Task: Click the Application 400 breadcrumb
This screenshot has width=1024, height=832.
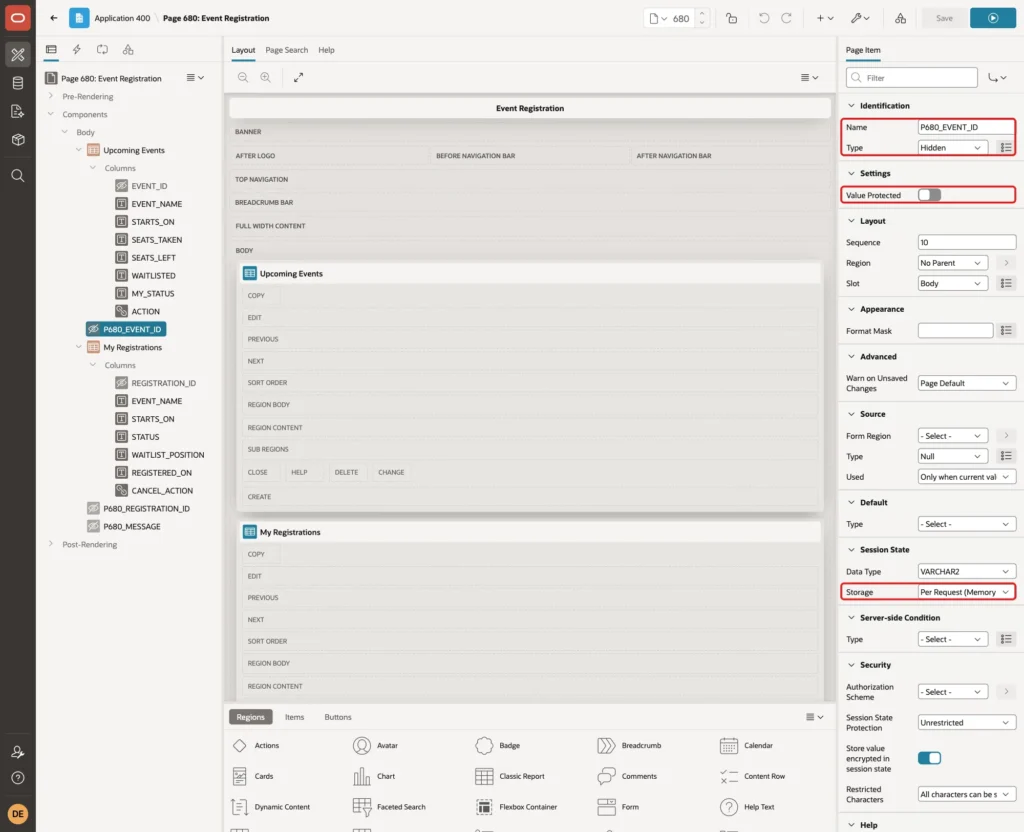Action: [x=122, y=18]
